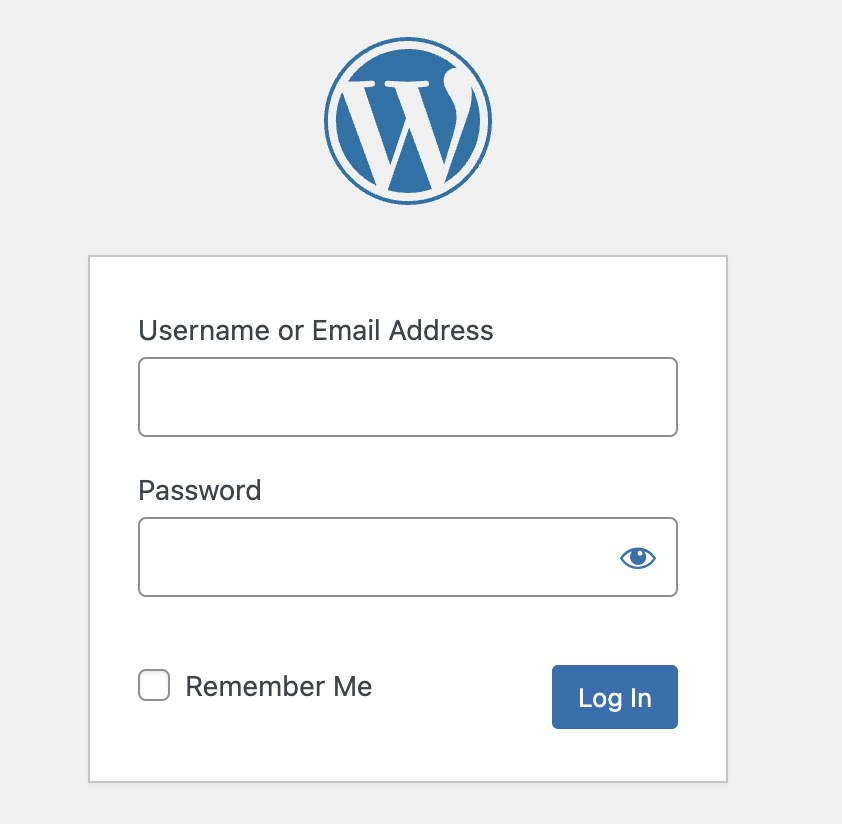Place cursor in the username text box

[x=408, y=397]
